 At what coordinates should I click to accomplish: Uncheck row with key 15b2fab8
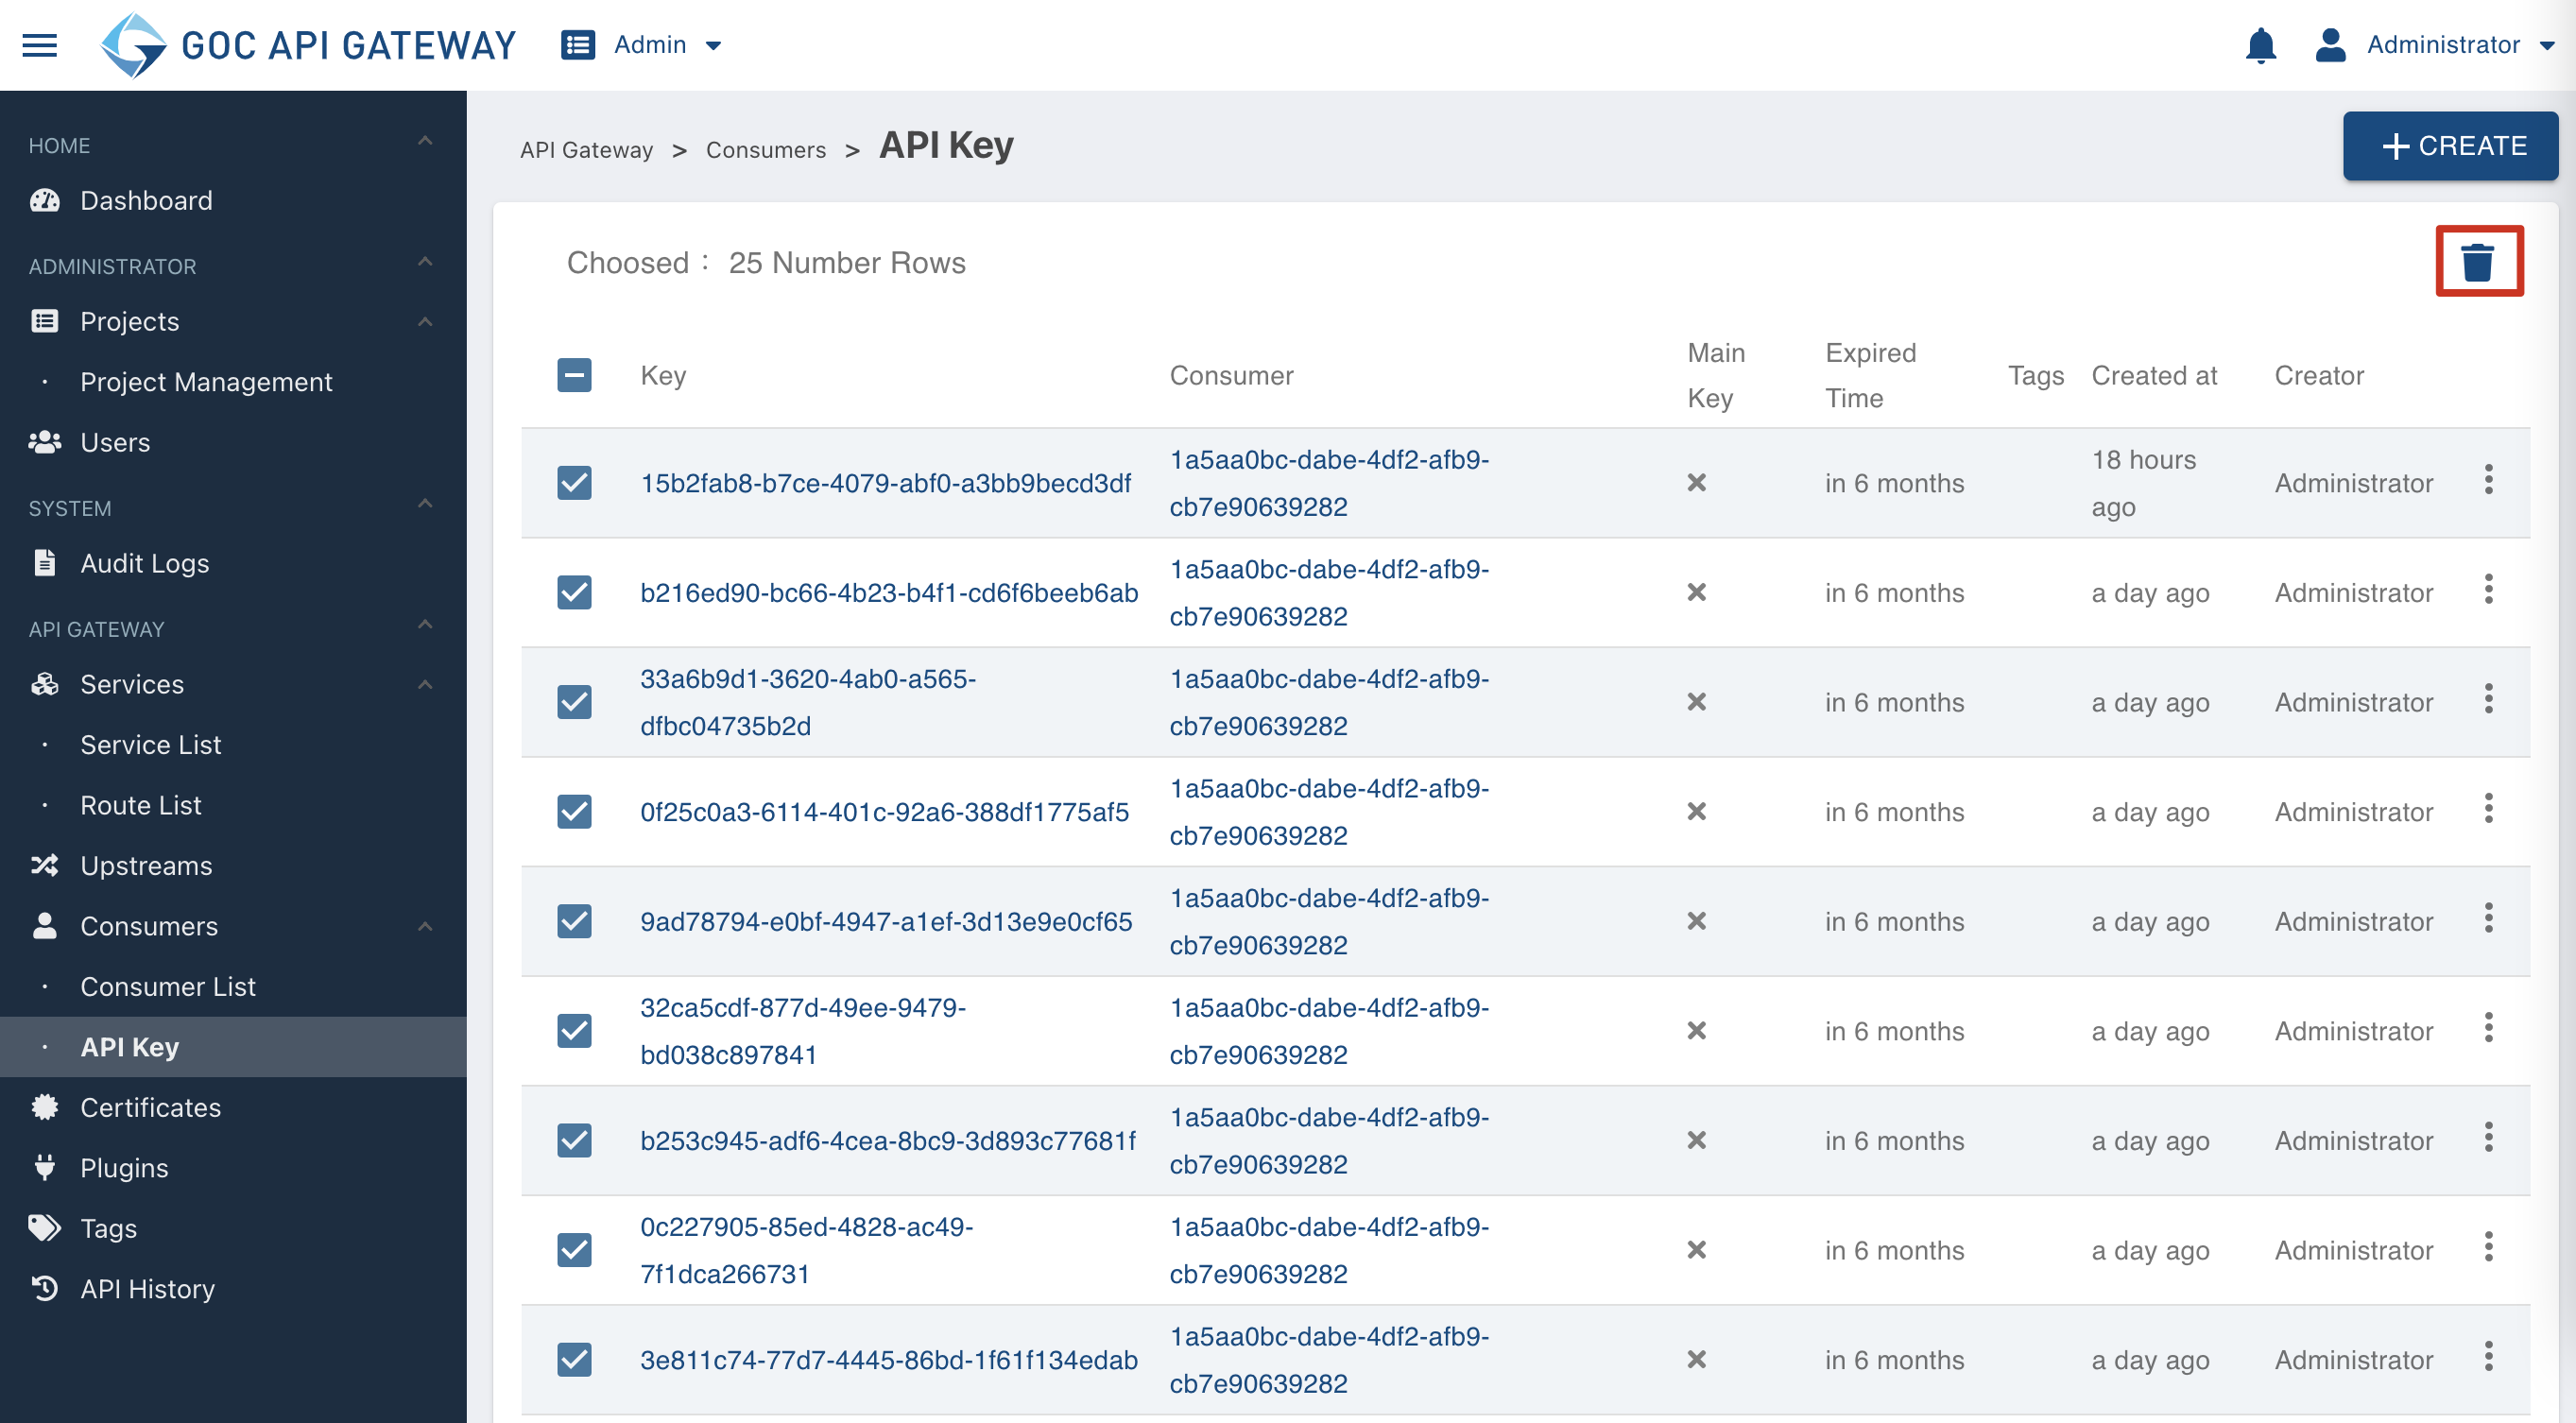574,483
